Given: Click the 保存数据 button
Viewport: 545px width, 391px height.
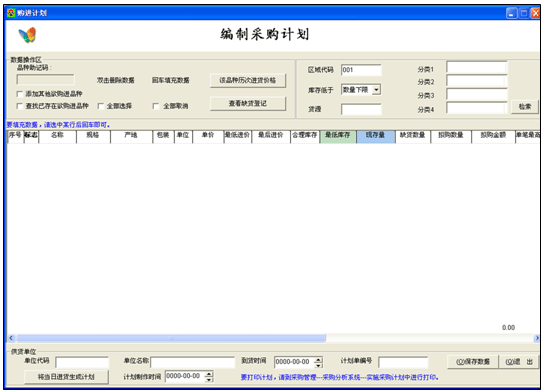Looking at the screenshot, I should tap(473, 362).
